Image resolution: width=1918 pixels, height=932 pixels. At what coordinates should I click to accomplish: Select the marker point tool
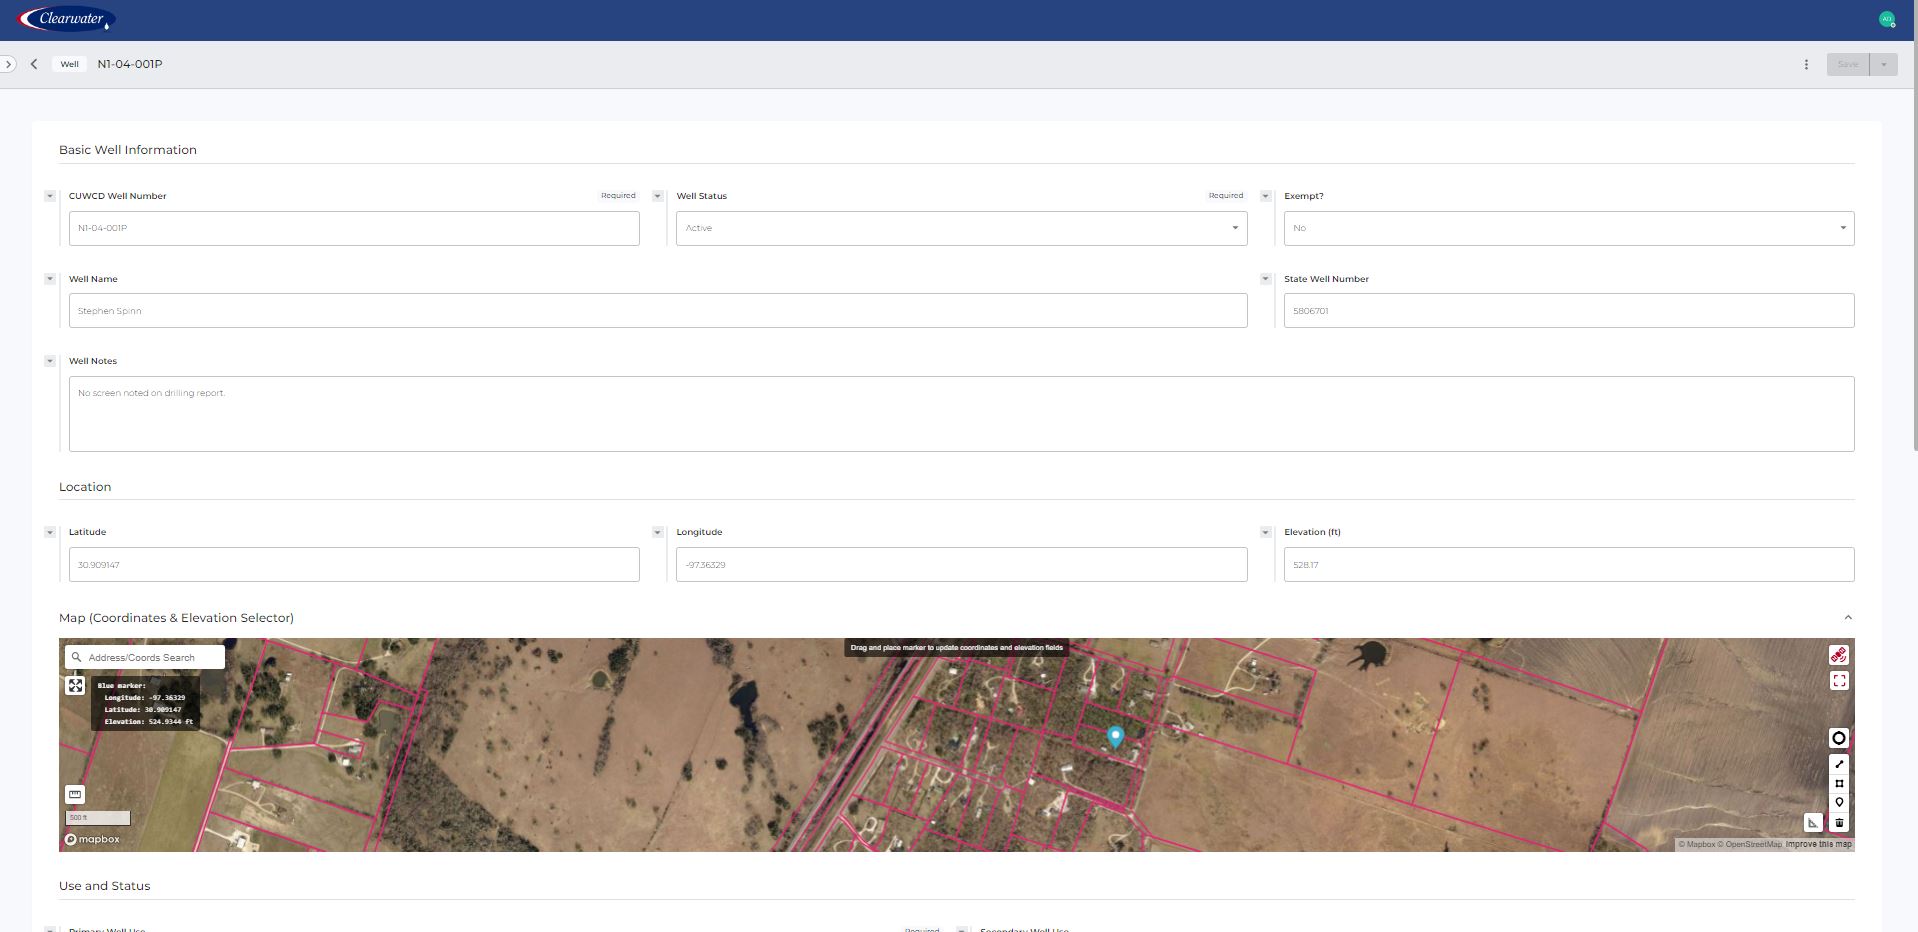pyautogui.click(x=1838, y=803)
